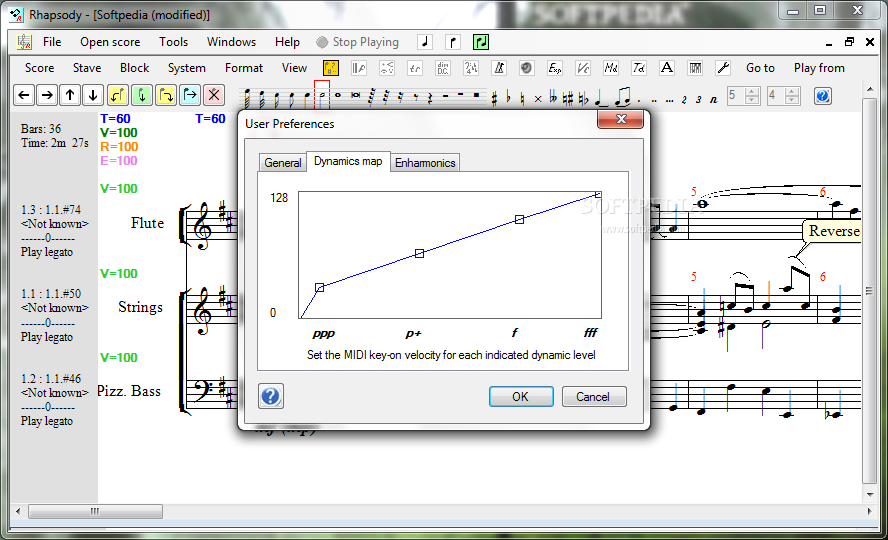Open the wrench settings tool icon
Viewport: 888px width, 540px height.
tap(723, 68)
